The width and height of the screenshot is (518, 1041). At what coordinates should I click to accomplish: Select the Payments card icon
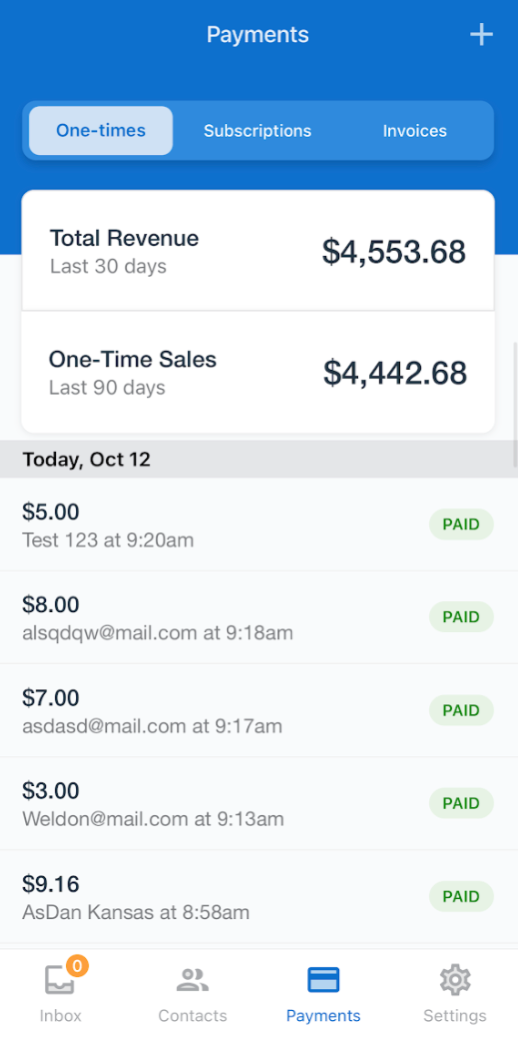(323, 980)
